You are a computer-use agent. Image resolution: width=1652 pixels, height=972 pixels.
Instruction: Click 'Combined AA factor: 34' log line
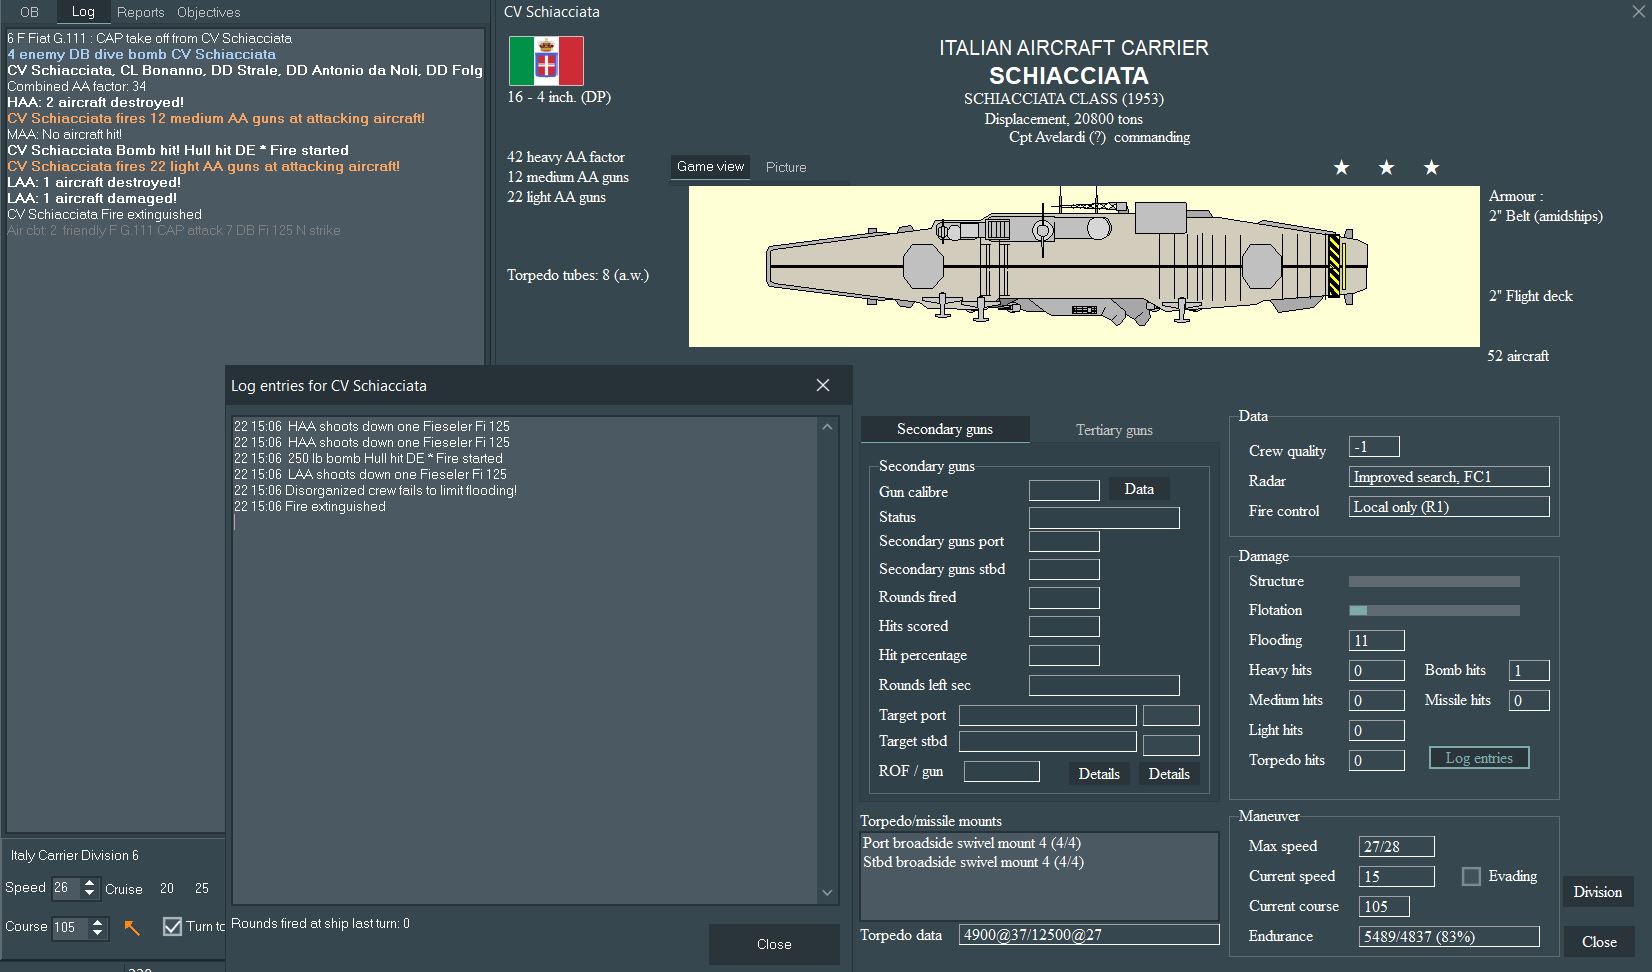pos(76,86)
